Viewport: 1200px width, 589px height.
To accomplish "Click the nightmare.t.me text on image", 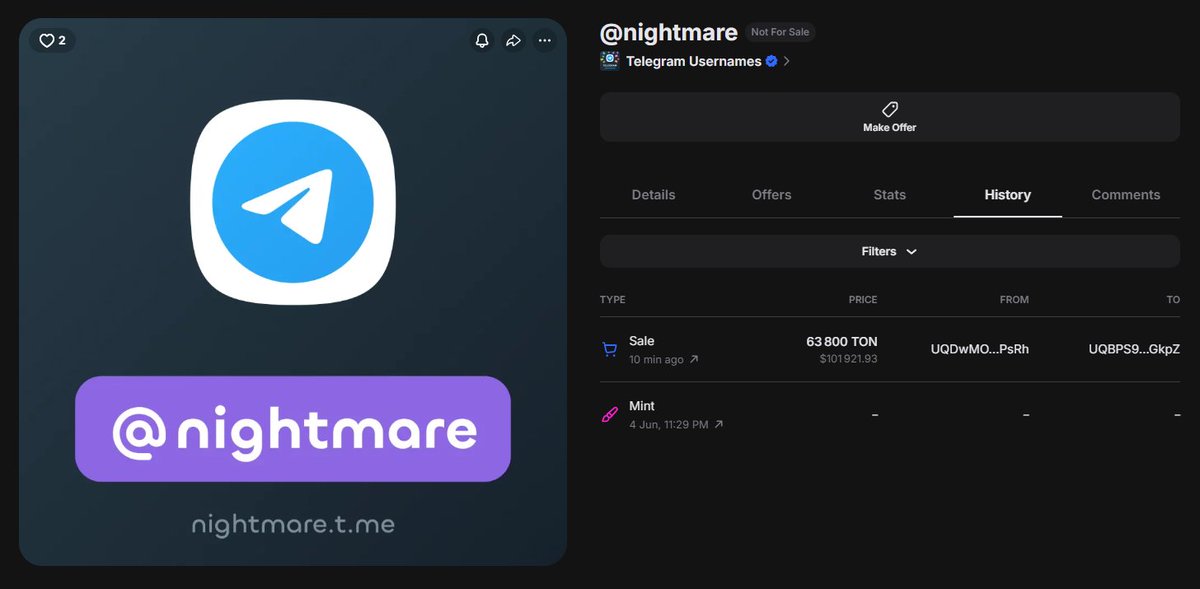I will coord(293,523).
